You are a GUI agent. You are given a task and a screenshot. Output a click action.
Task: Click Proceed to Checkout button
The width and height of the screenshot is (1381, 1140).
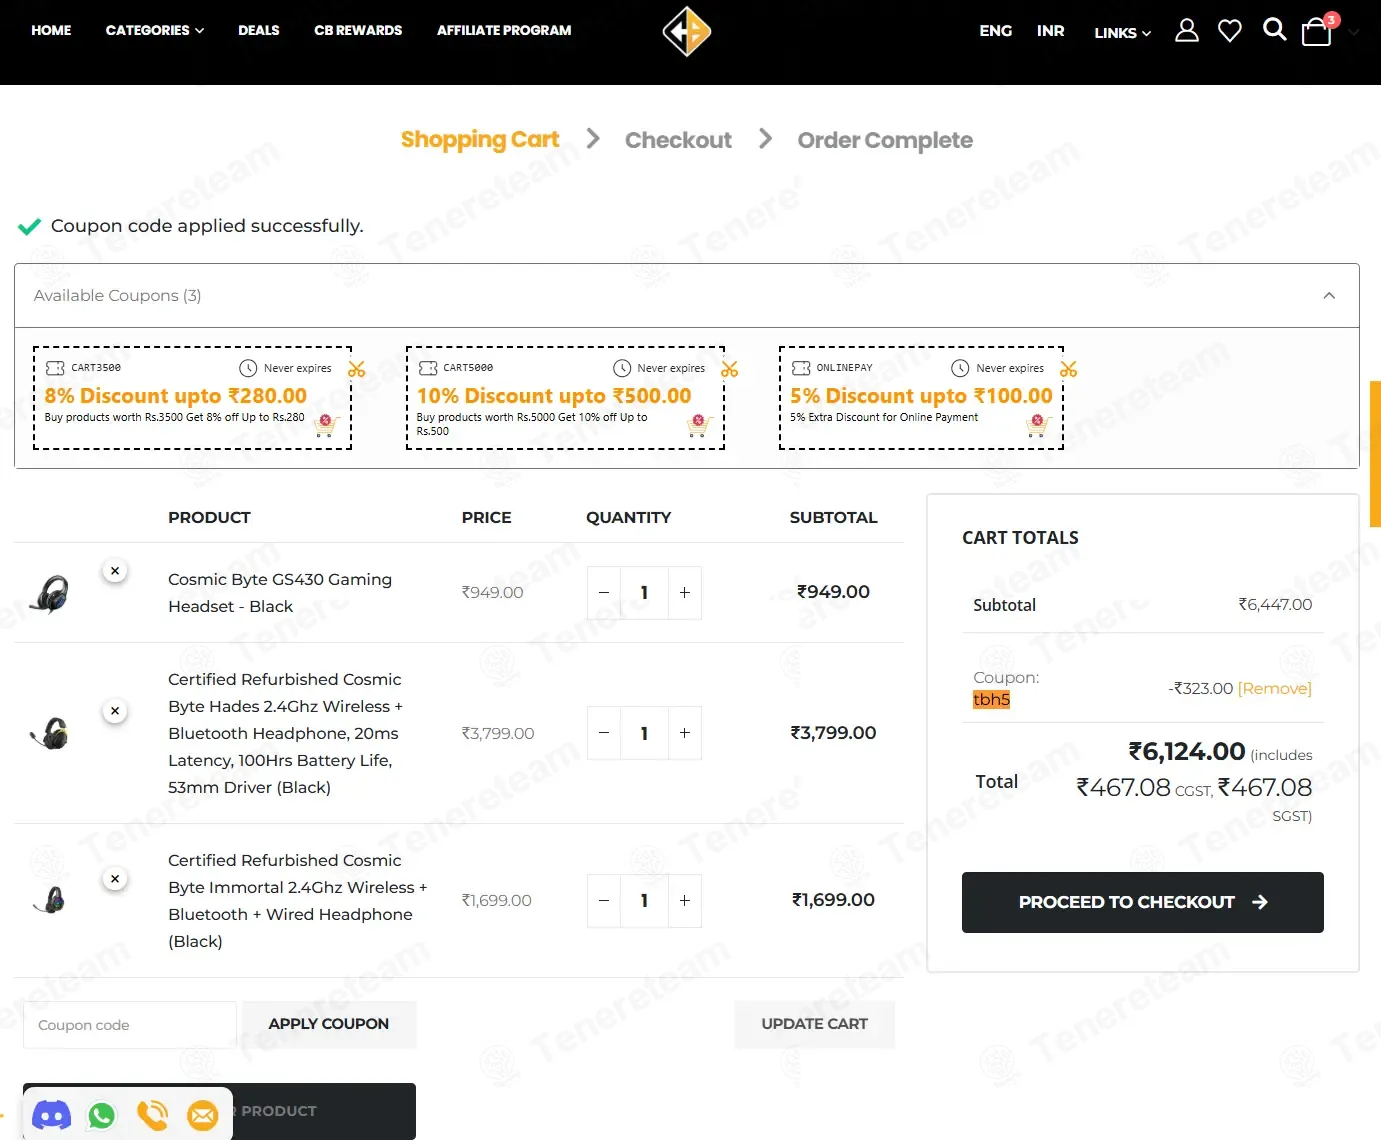coord(1143,902)
